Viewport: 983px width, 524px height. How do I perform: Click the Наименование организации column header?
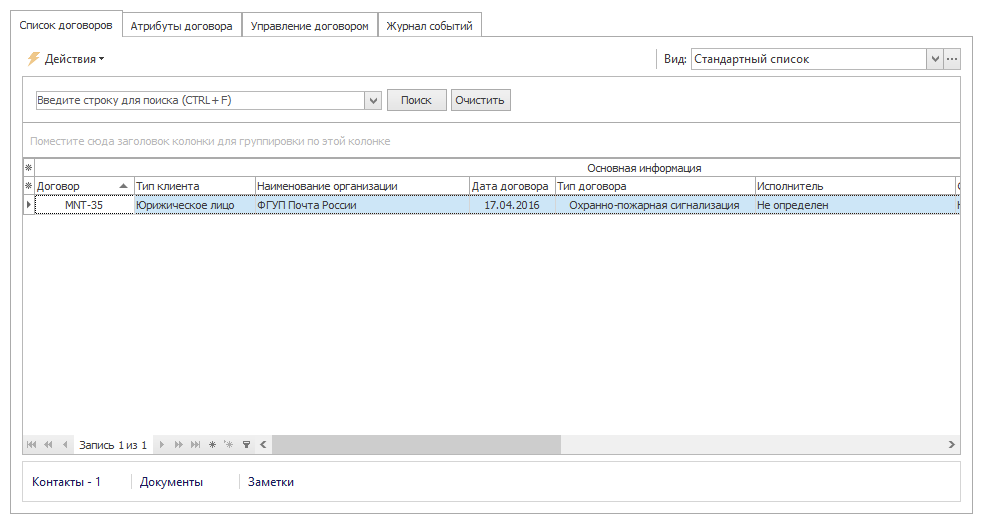point(362,186)
